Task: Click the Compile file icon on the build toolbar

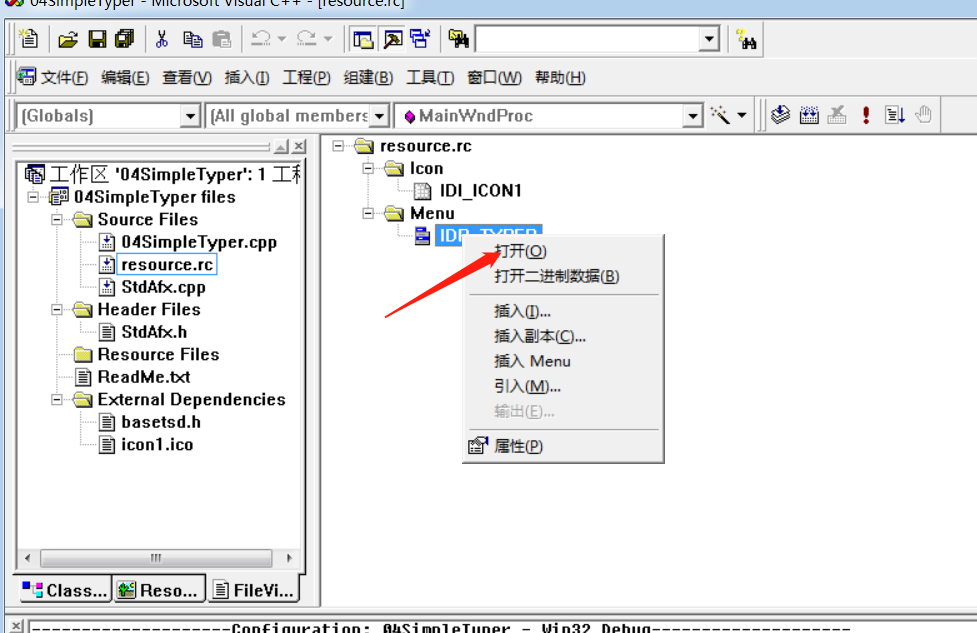Action: [x=780, y=115]
